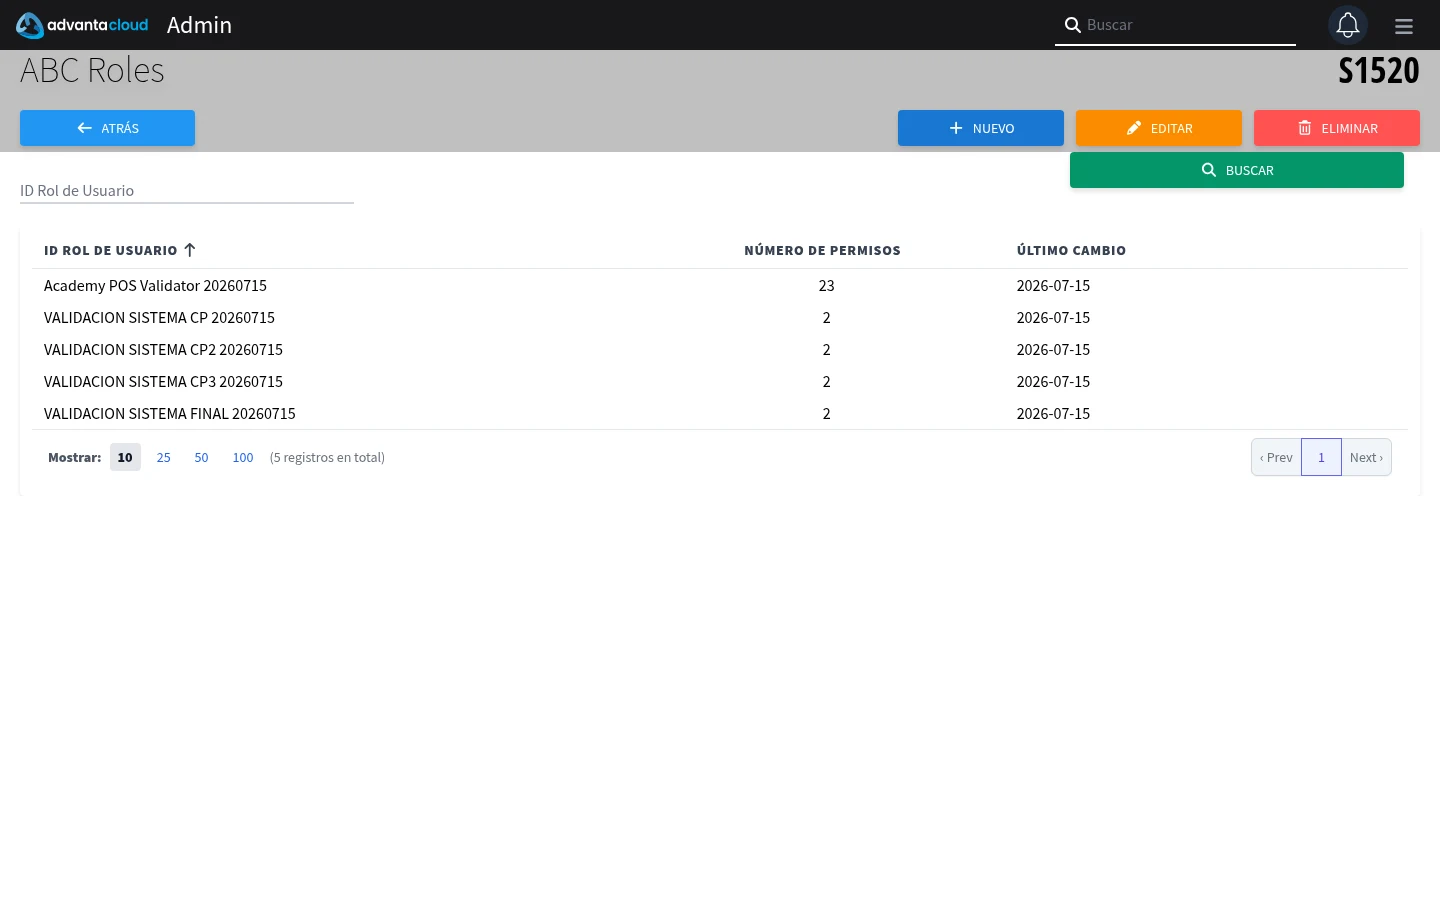Click the EDITAR button
Viewport: 1440px width, 900px height.
pos(1159,128)
